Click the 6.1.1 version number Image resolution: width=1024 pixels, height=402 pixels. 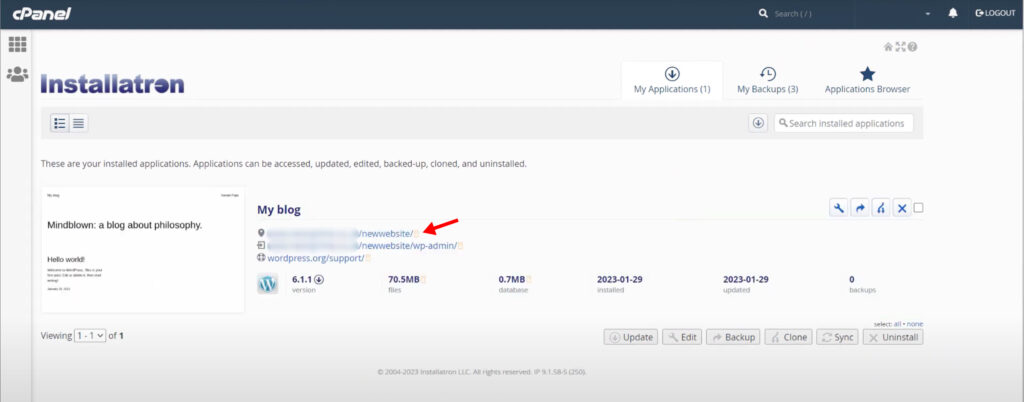[x=302, y=279]
